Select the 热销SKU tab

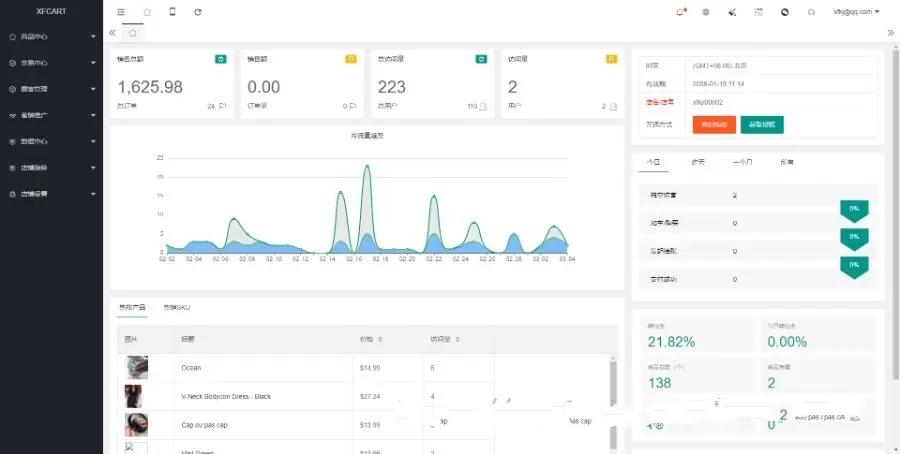[177, 307]
